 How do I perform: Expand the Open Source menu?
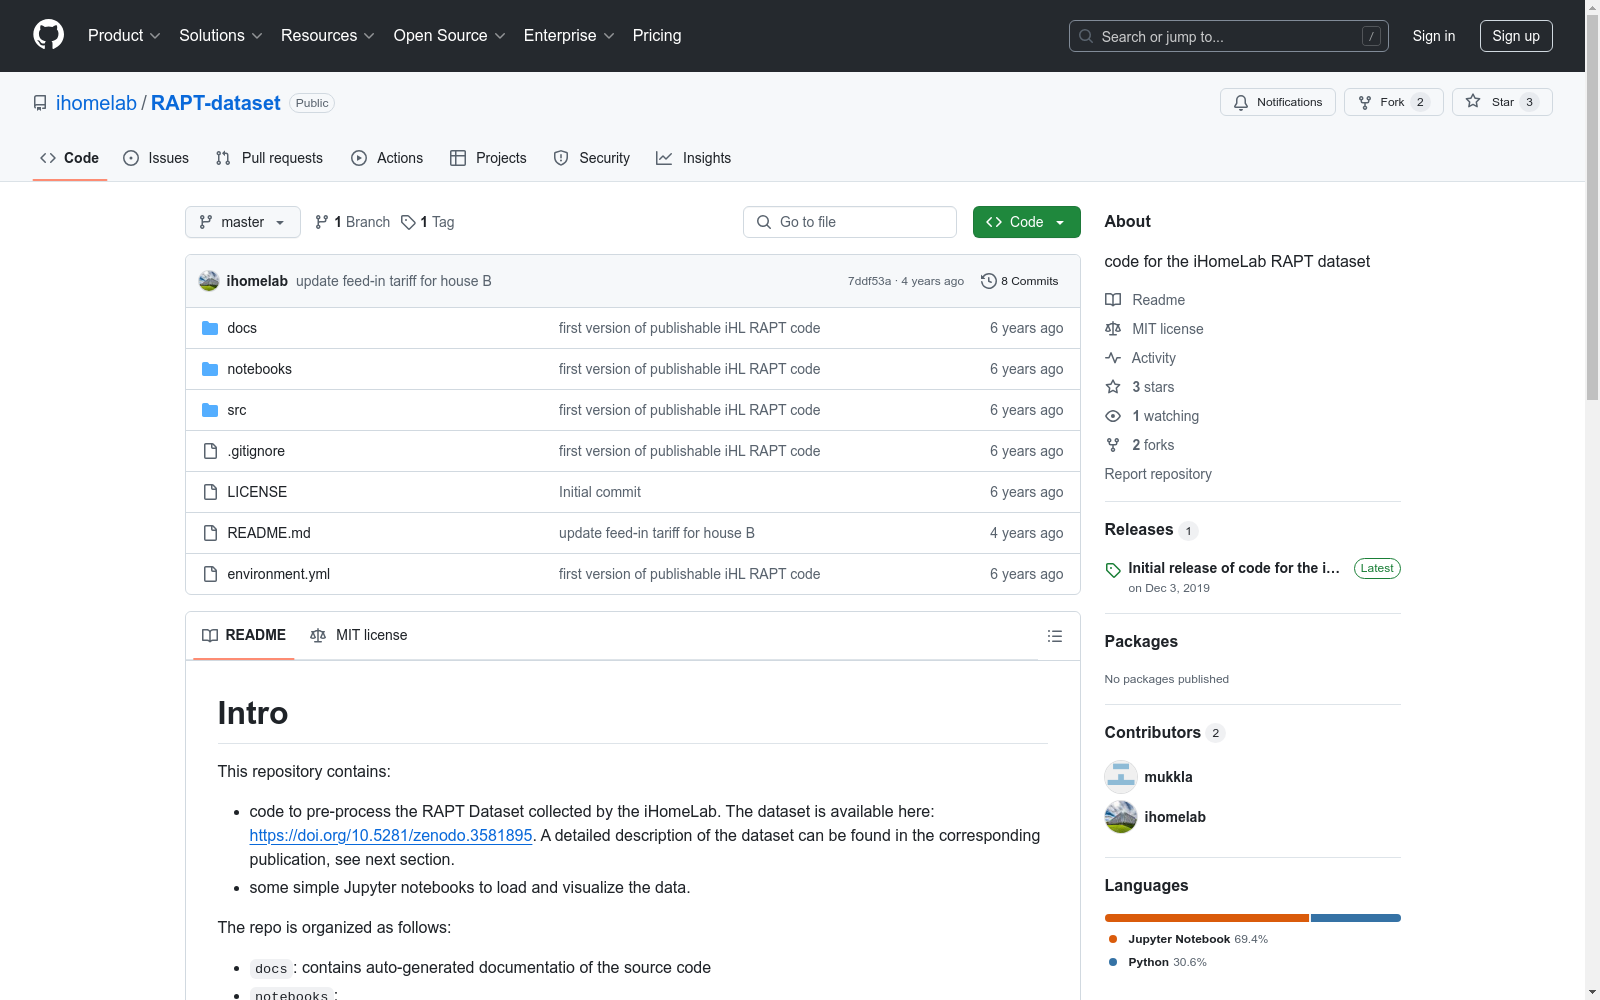(x=450, y=36)
